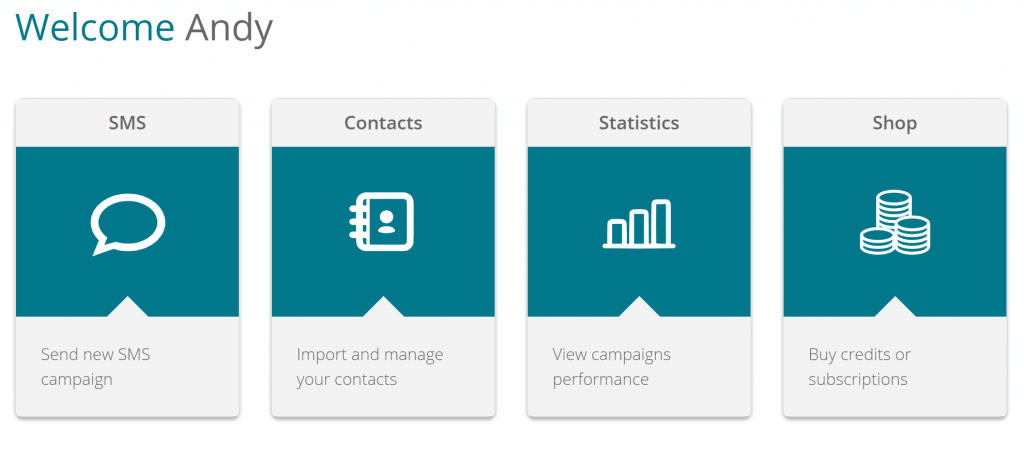This screenshot has height=461, width=1024.
Task: Click the tallest coin stack in the Shop icon
Action: tap(894, 206)
